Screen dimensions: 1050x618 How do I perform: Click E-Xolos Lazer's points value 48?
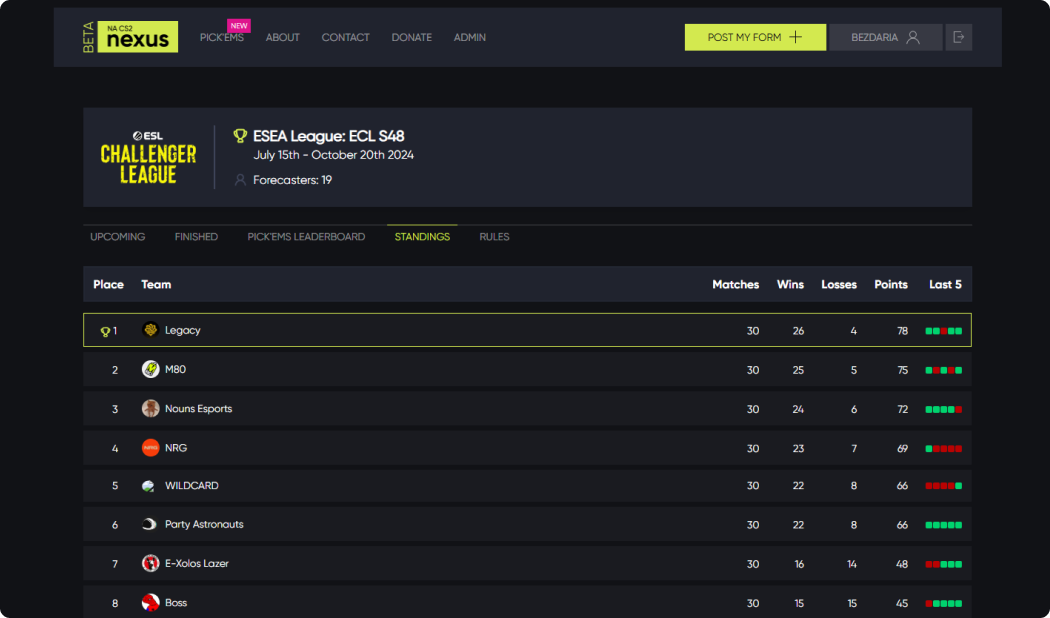point(902,564)
